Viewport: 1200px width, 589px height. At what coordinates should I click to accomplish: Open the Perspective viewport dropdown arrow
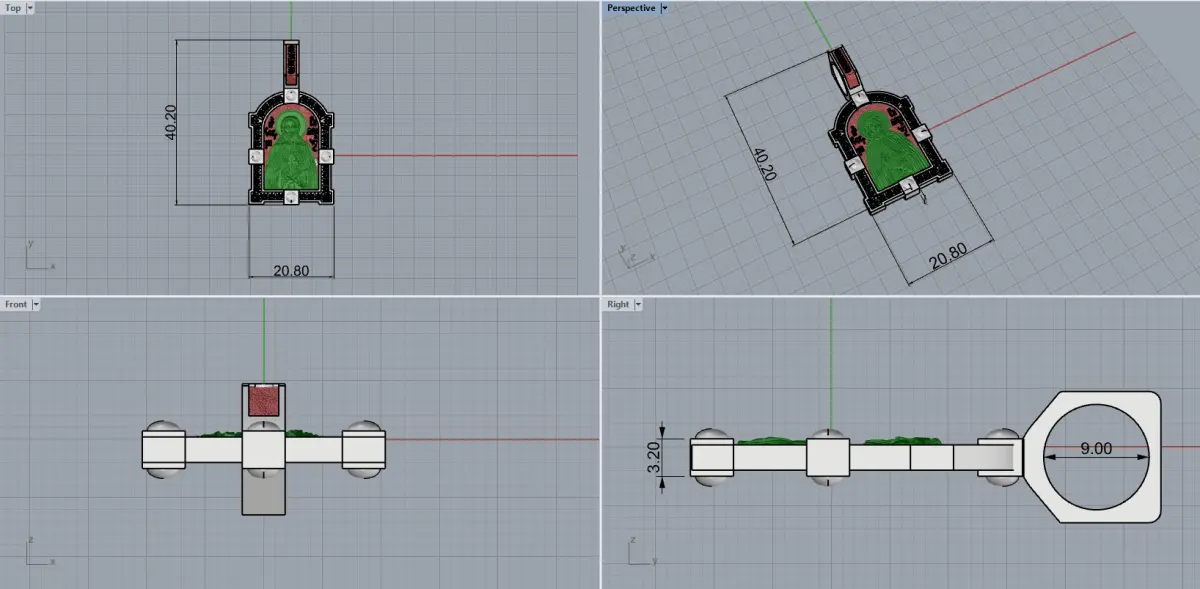664,7
